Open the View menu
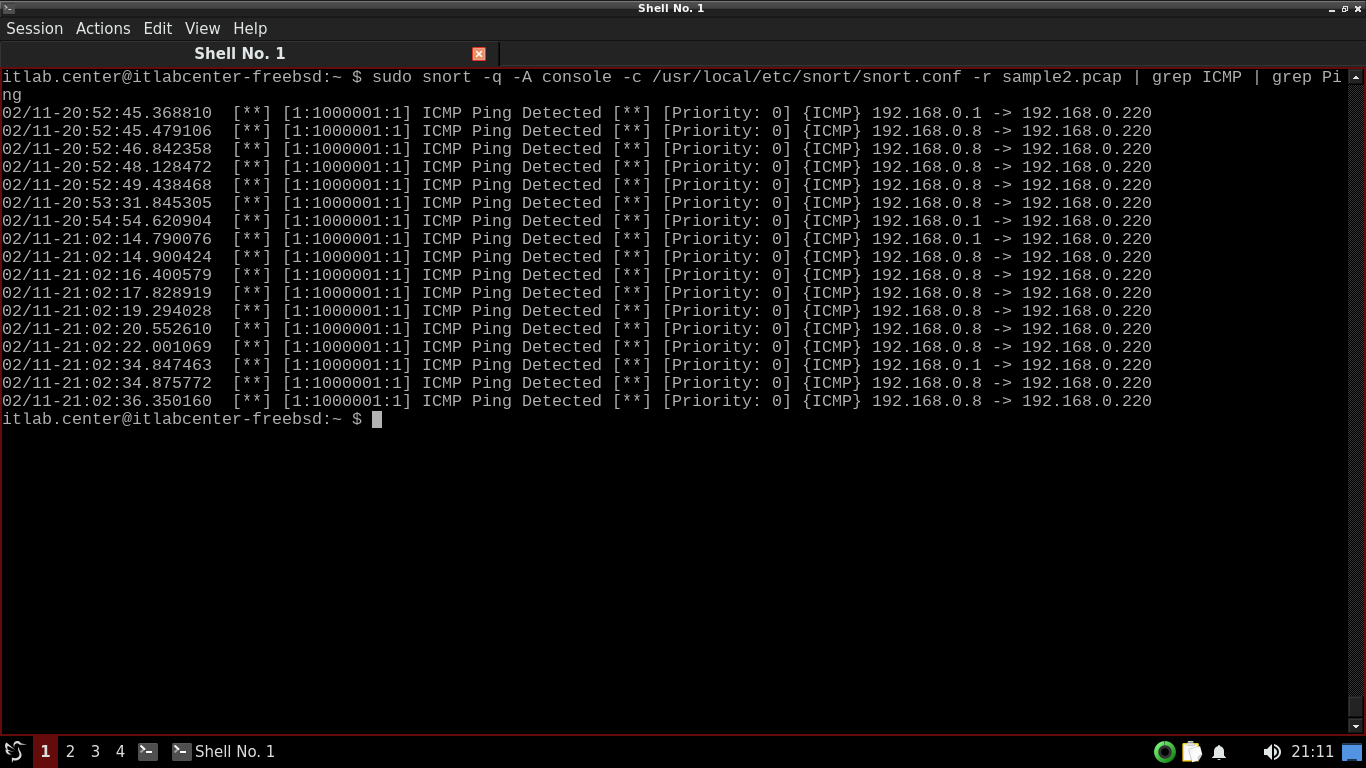 tap(202, 28)
